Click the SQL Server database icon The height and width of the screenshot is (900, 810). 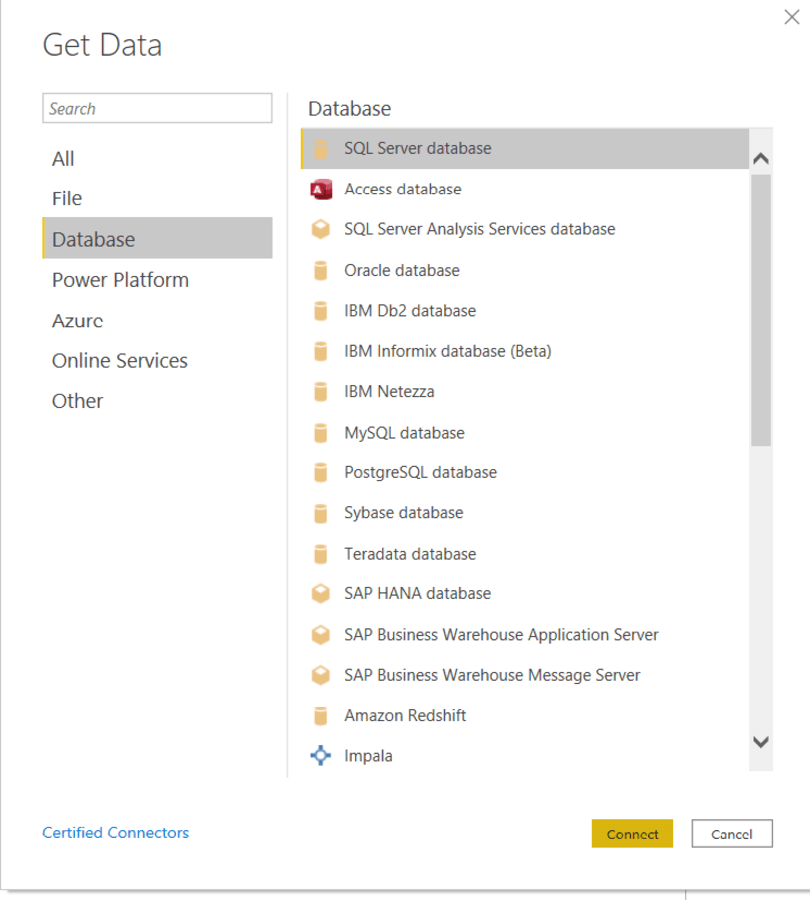pos(321,149)
